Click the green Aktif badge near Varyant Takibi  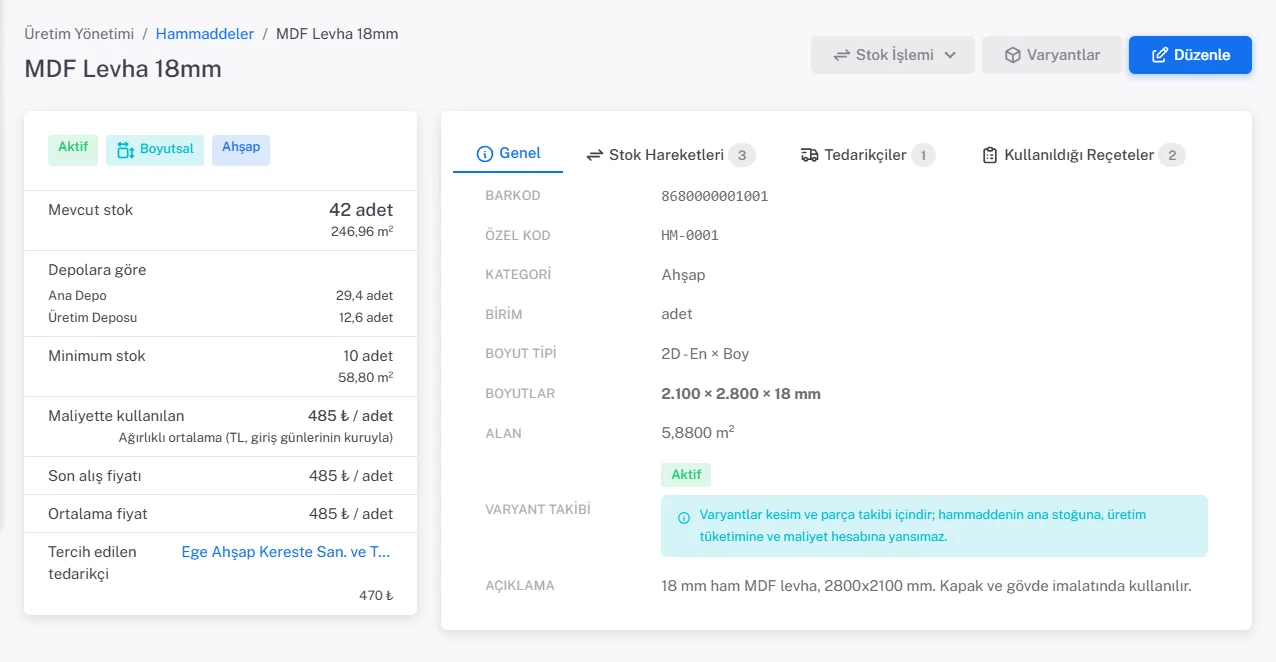click(686, 475)
